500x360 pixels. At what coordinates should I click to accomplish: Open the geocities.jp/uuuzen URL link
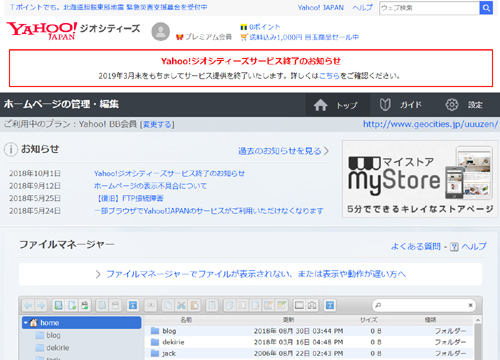(430, 124)
